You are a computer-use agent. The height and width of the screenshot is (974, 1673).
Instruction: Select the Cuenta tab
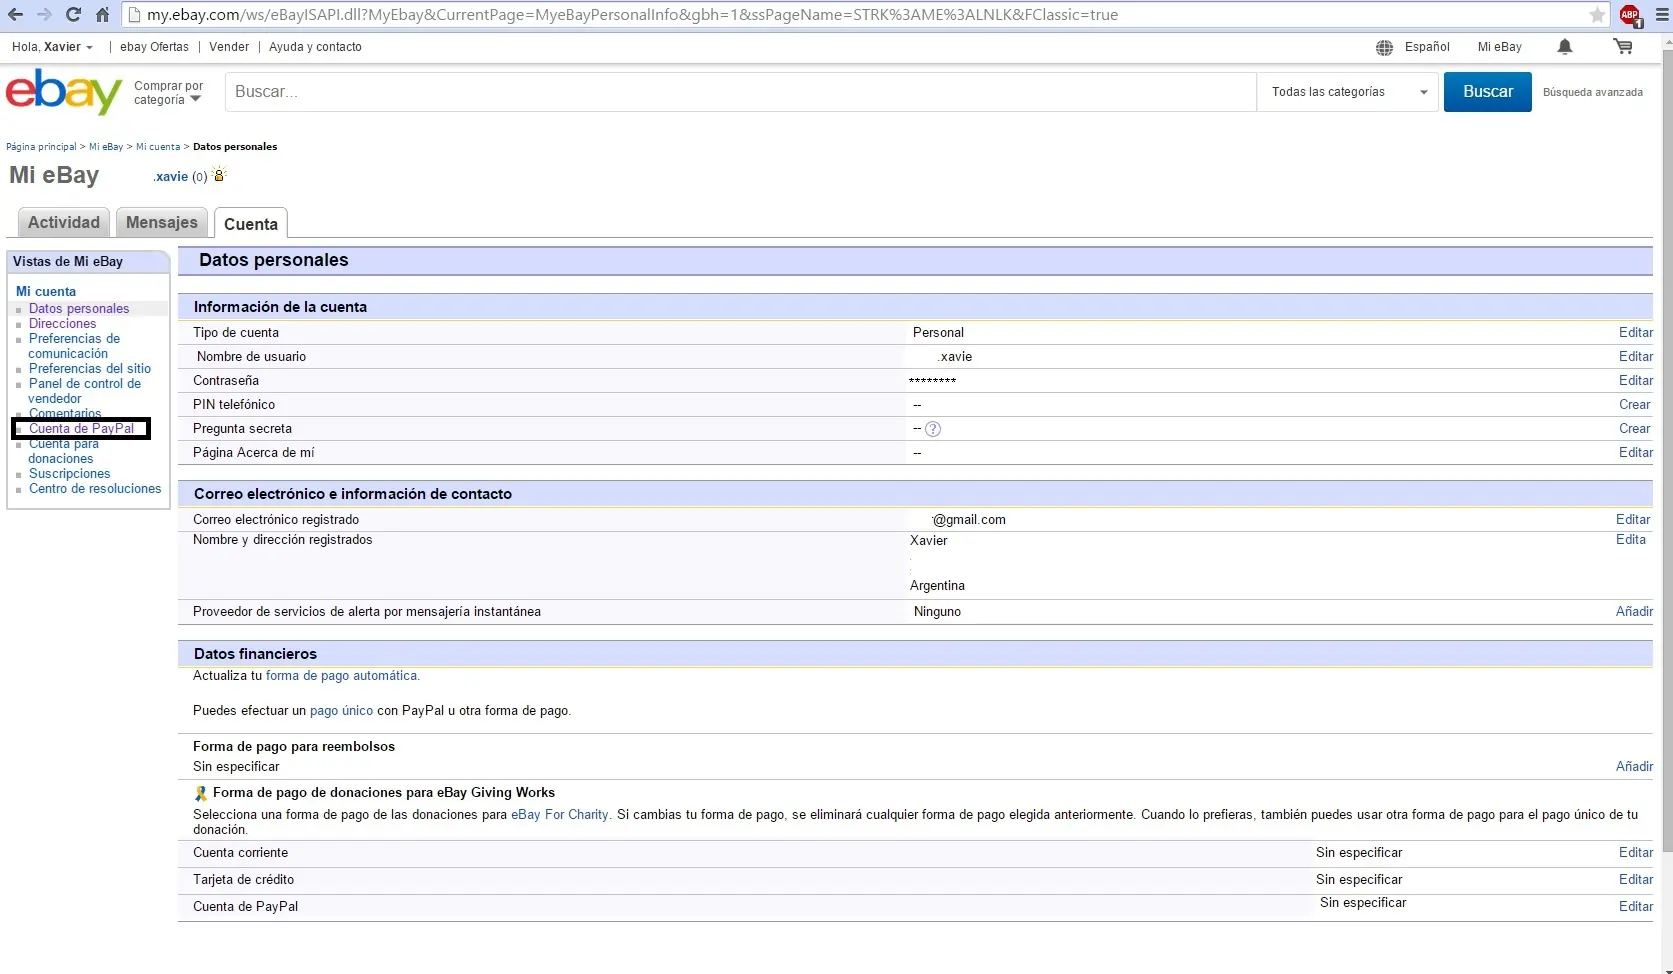(251, 224)
